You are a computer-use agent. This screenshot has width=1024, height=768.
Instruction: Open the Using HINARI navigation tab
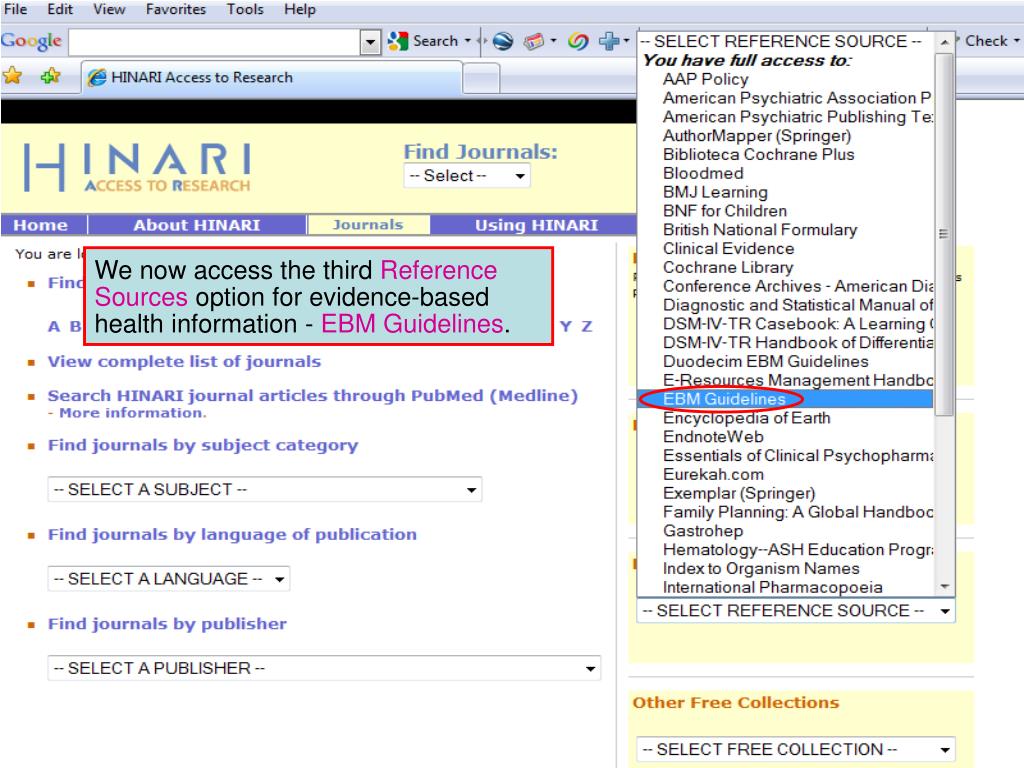coord(536,225)
